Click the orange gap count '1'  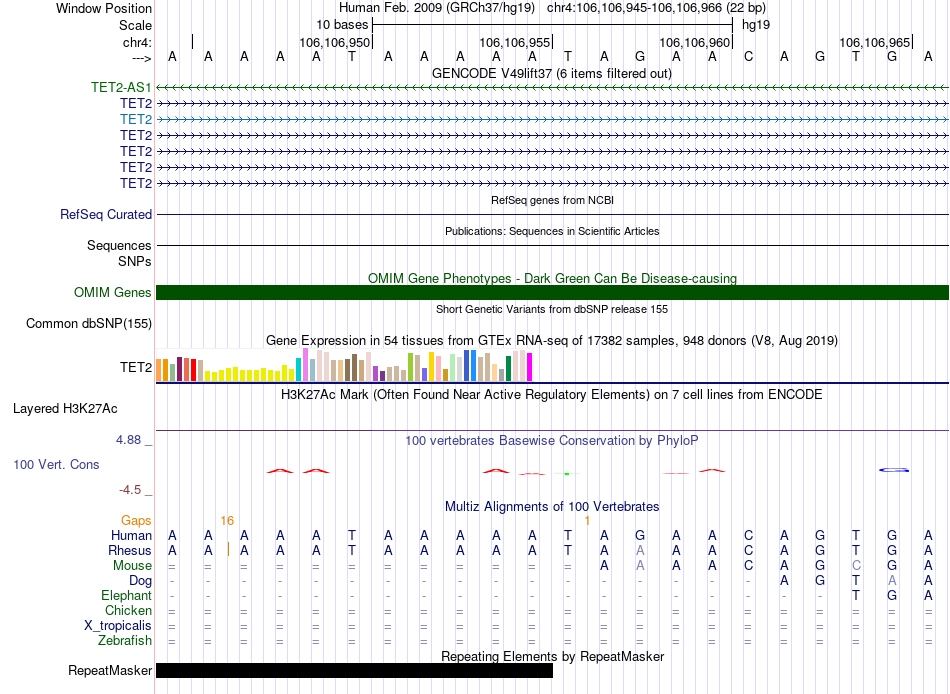[587, 521]
